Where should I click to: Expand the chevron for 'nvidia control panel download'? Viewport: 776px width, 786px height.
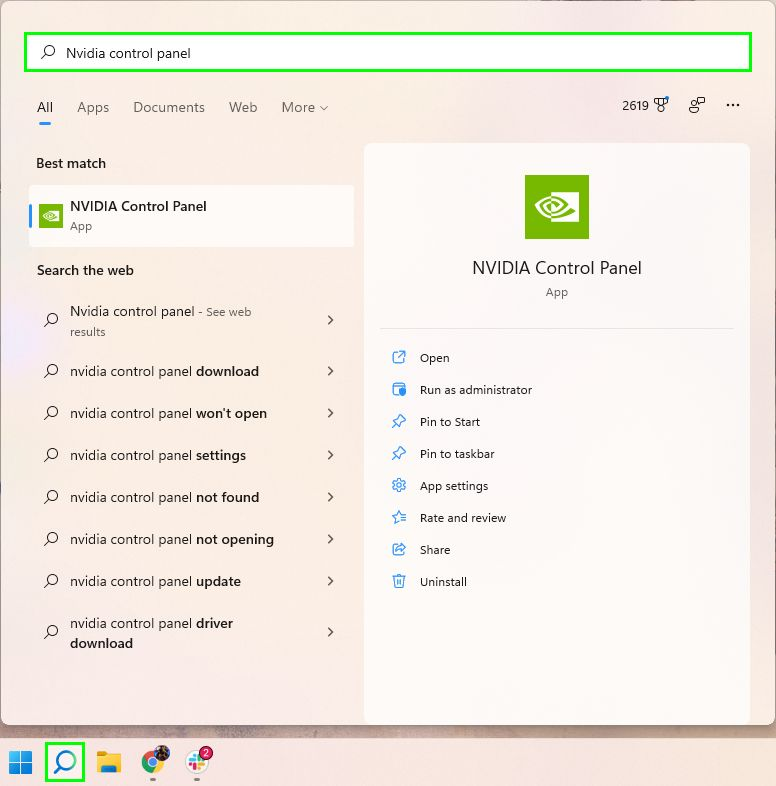tap(330, 371)
